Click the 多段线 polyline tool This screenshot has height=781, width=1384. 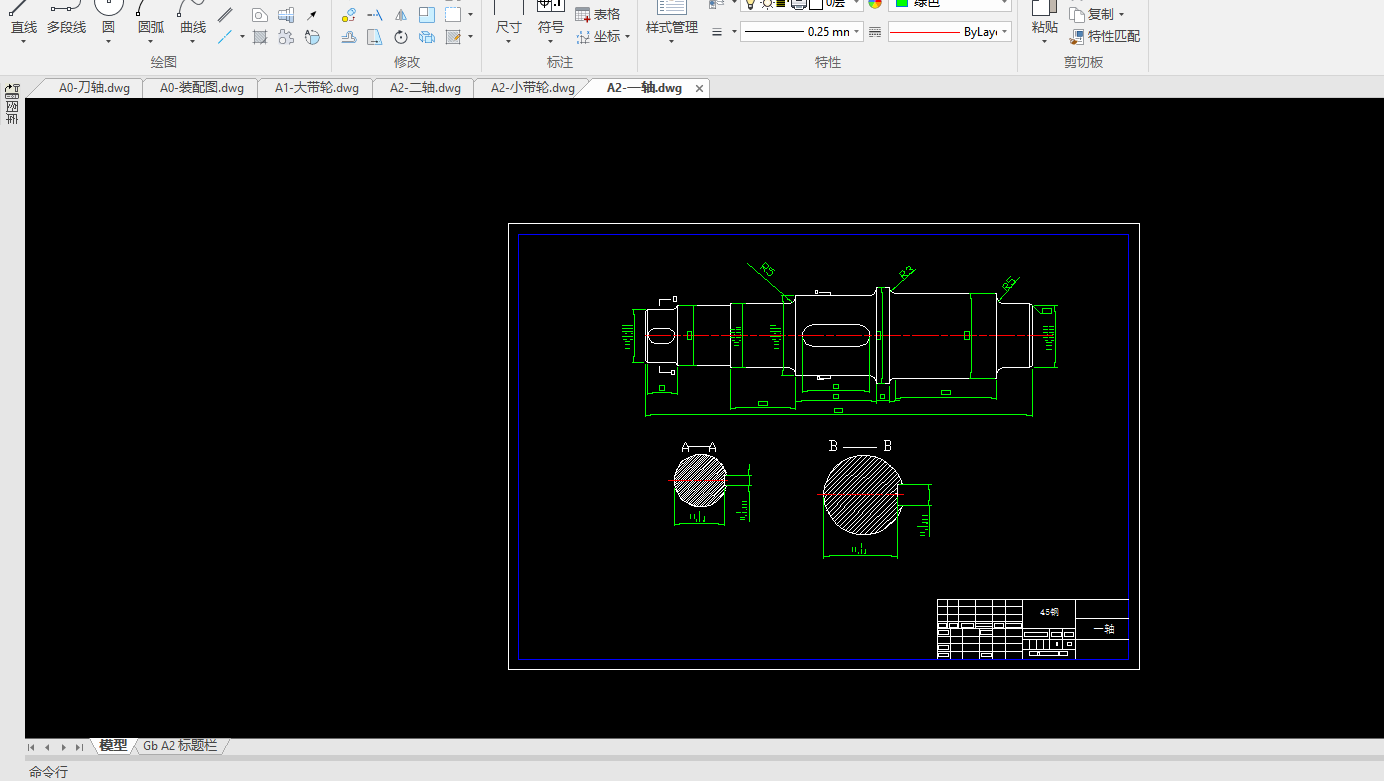click(x=66, y=20)
